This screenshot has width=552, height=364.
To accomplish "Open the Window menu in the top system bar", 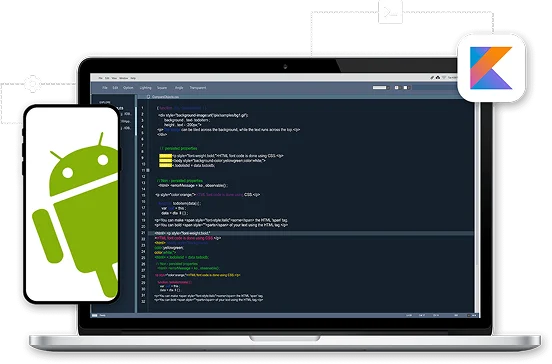I will click(124, 78).
